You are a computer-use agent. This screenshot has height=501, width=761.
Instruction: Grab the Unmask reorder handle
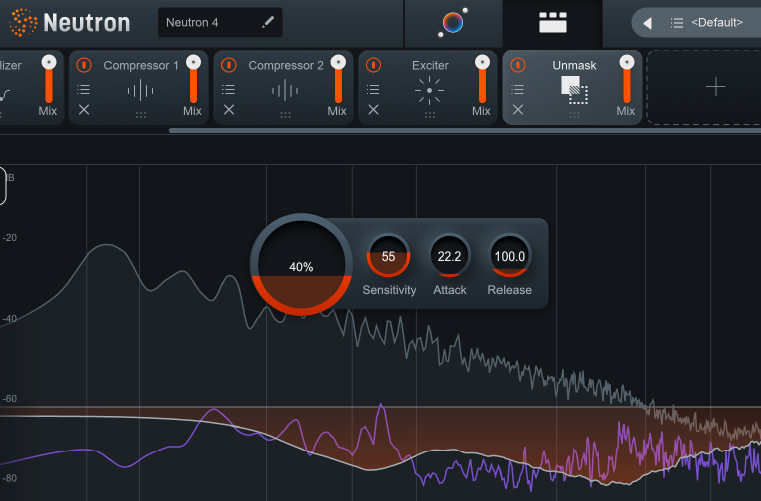(x=574, y=115)
